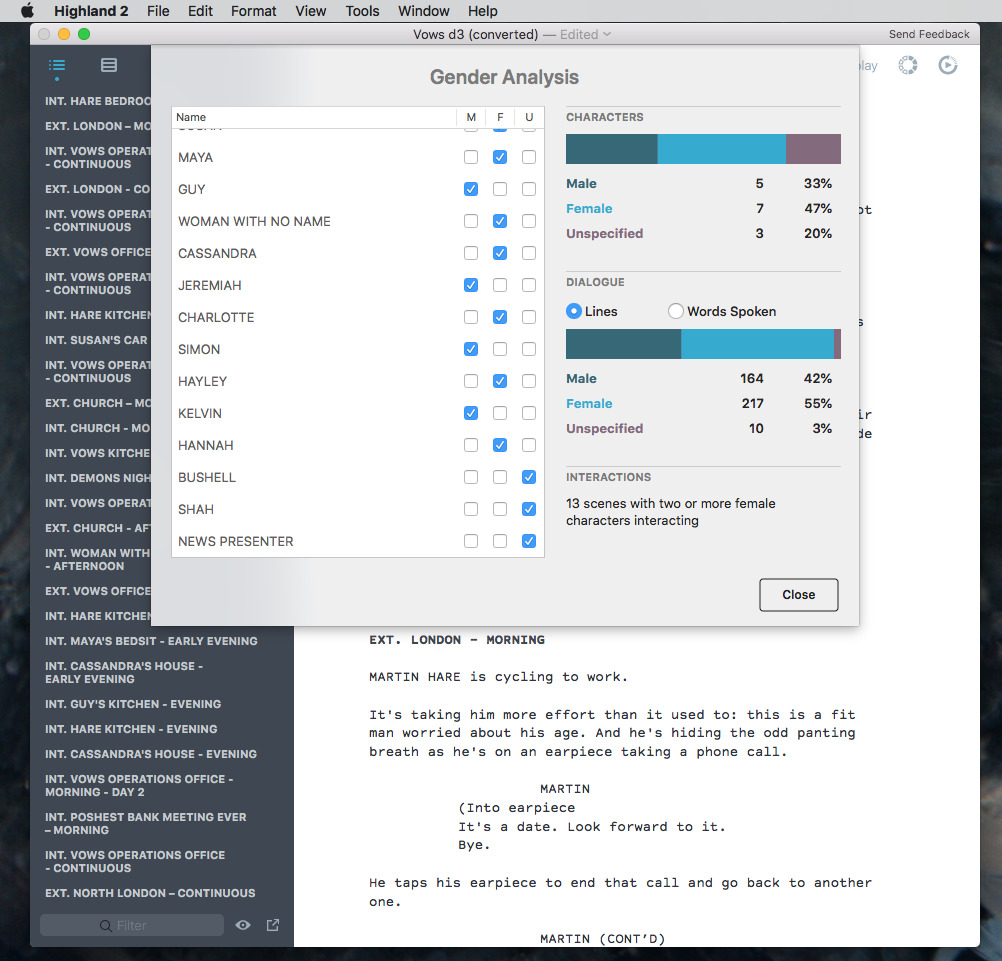Uncheck Female for MAYA

500,157
